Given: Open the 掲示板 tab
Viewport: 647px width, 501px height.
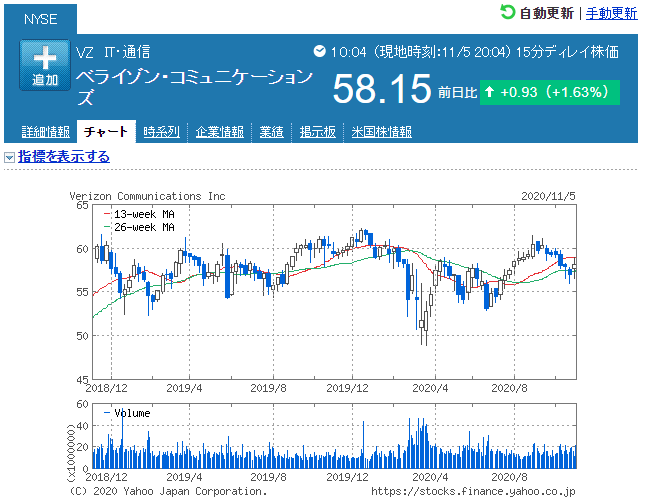Looking at the screenshot, I should 317,132.
